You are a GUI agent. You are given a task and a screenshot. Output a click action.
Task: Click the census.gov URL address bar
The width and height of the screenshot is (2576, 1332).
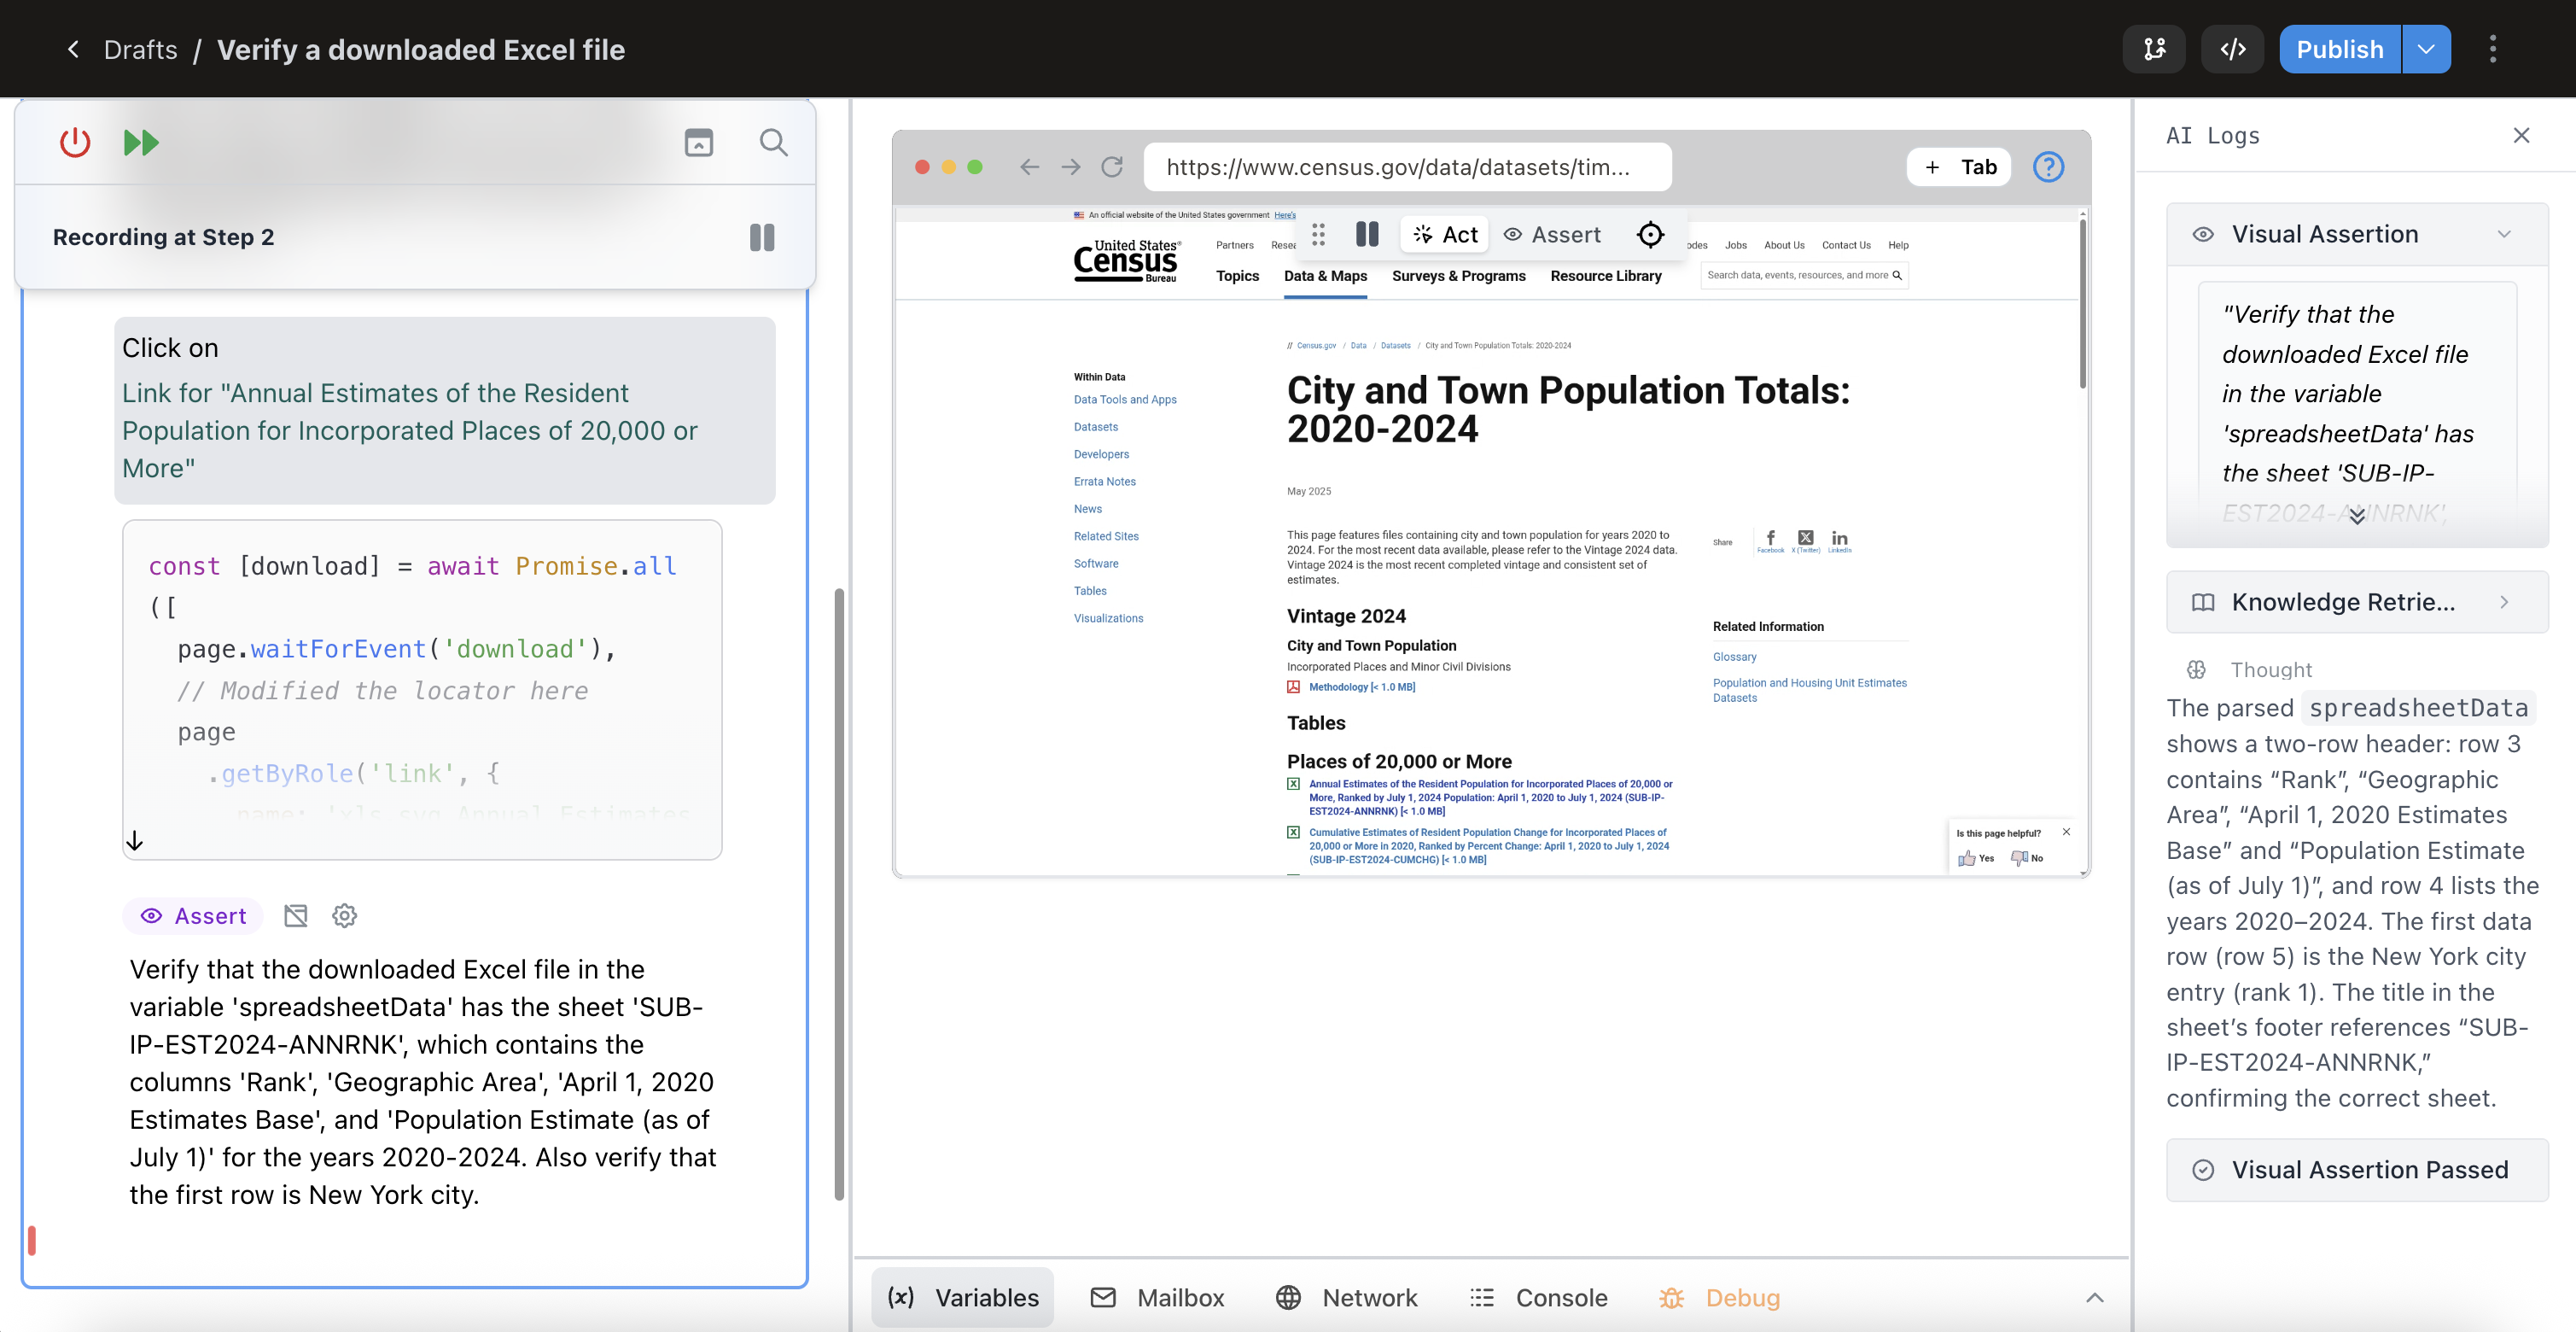[1407, 167]
